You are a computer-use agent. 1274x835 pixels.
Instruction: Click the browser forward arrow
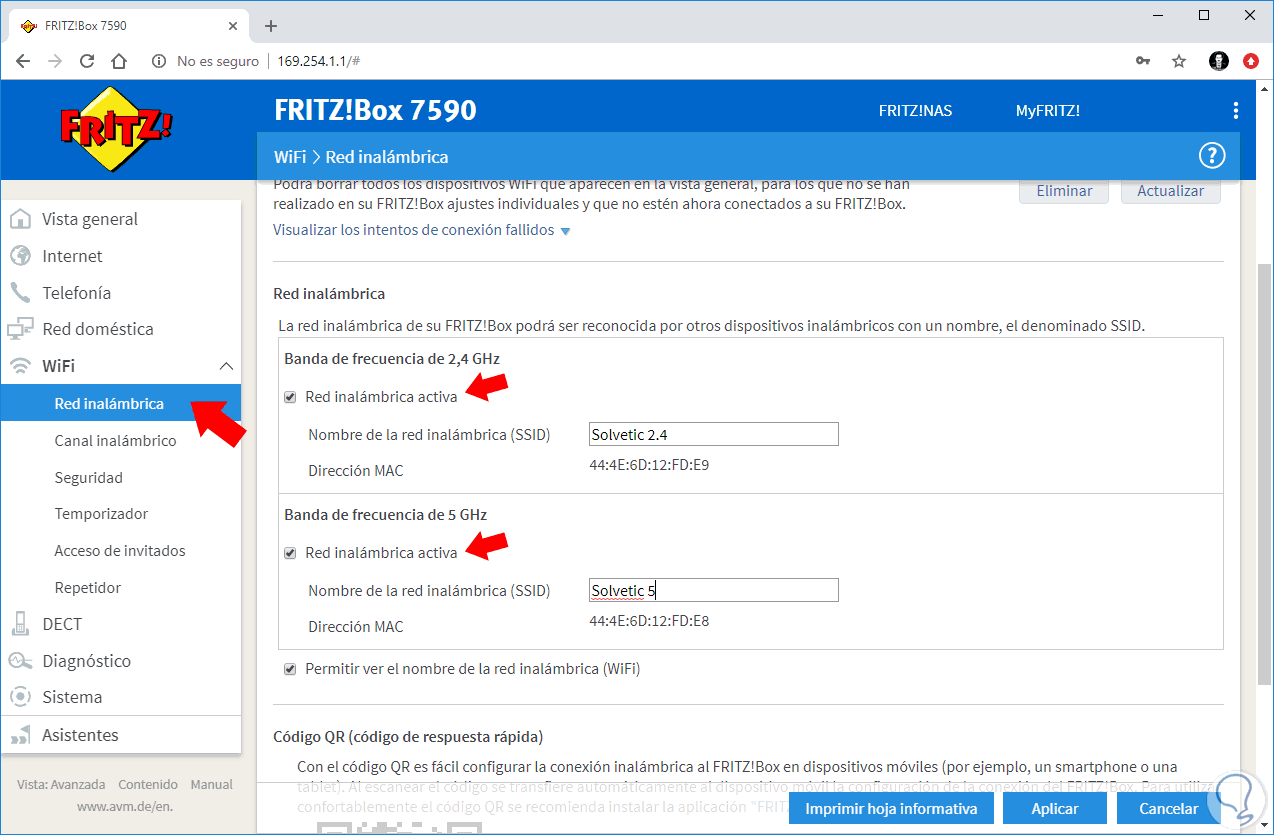click(x=55, y=61)
